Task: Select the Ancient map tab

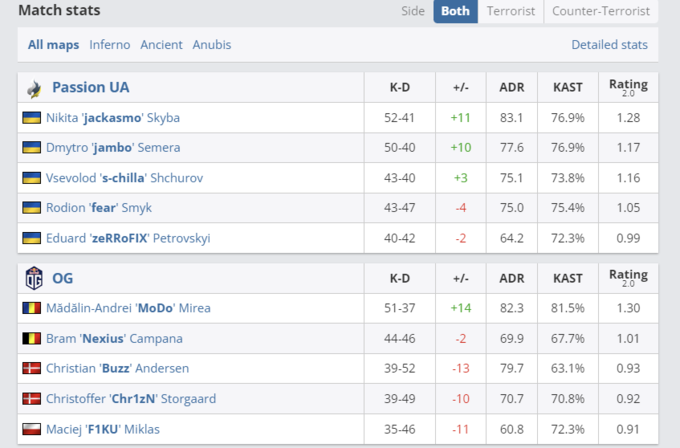Action: (x=161, y=45)
